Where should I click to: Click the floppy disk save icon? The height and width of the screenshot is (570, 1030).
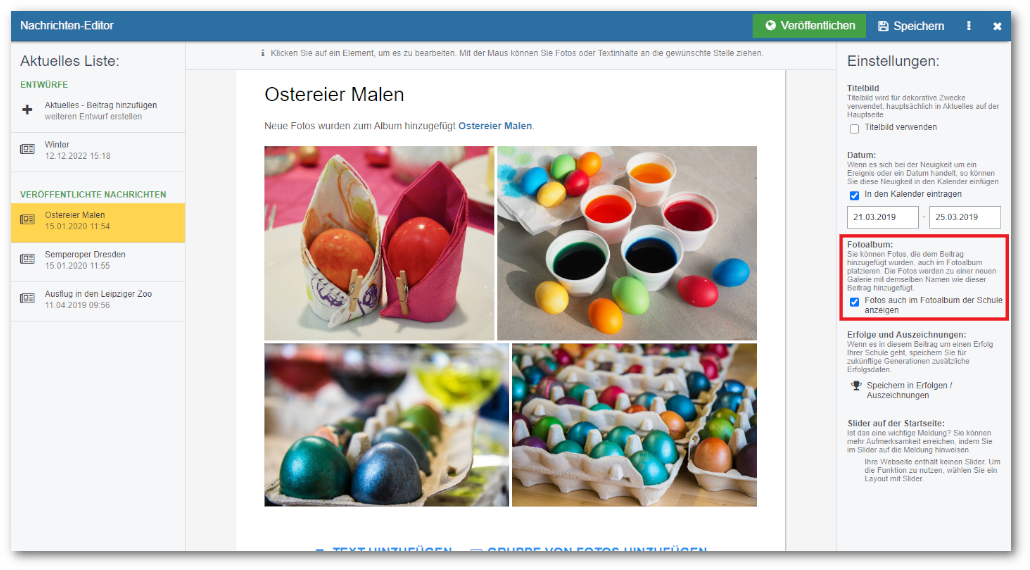click(883, 26)
